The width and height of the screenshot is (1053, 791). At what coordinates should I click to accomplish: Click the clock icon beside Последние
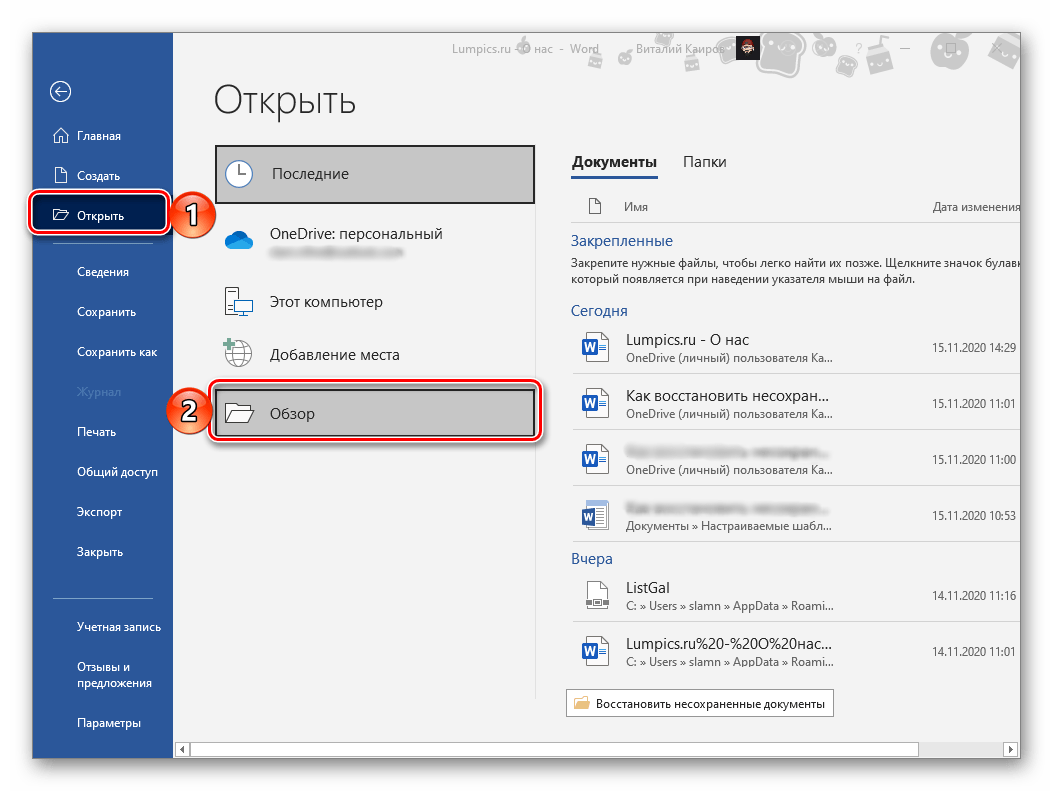point(239,174)
